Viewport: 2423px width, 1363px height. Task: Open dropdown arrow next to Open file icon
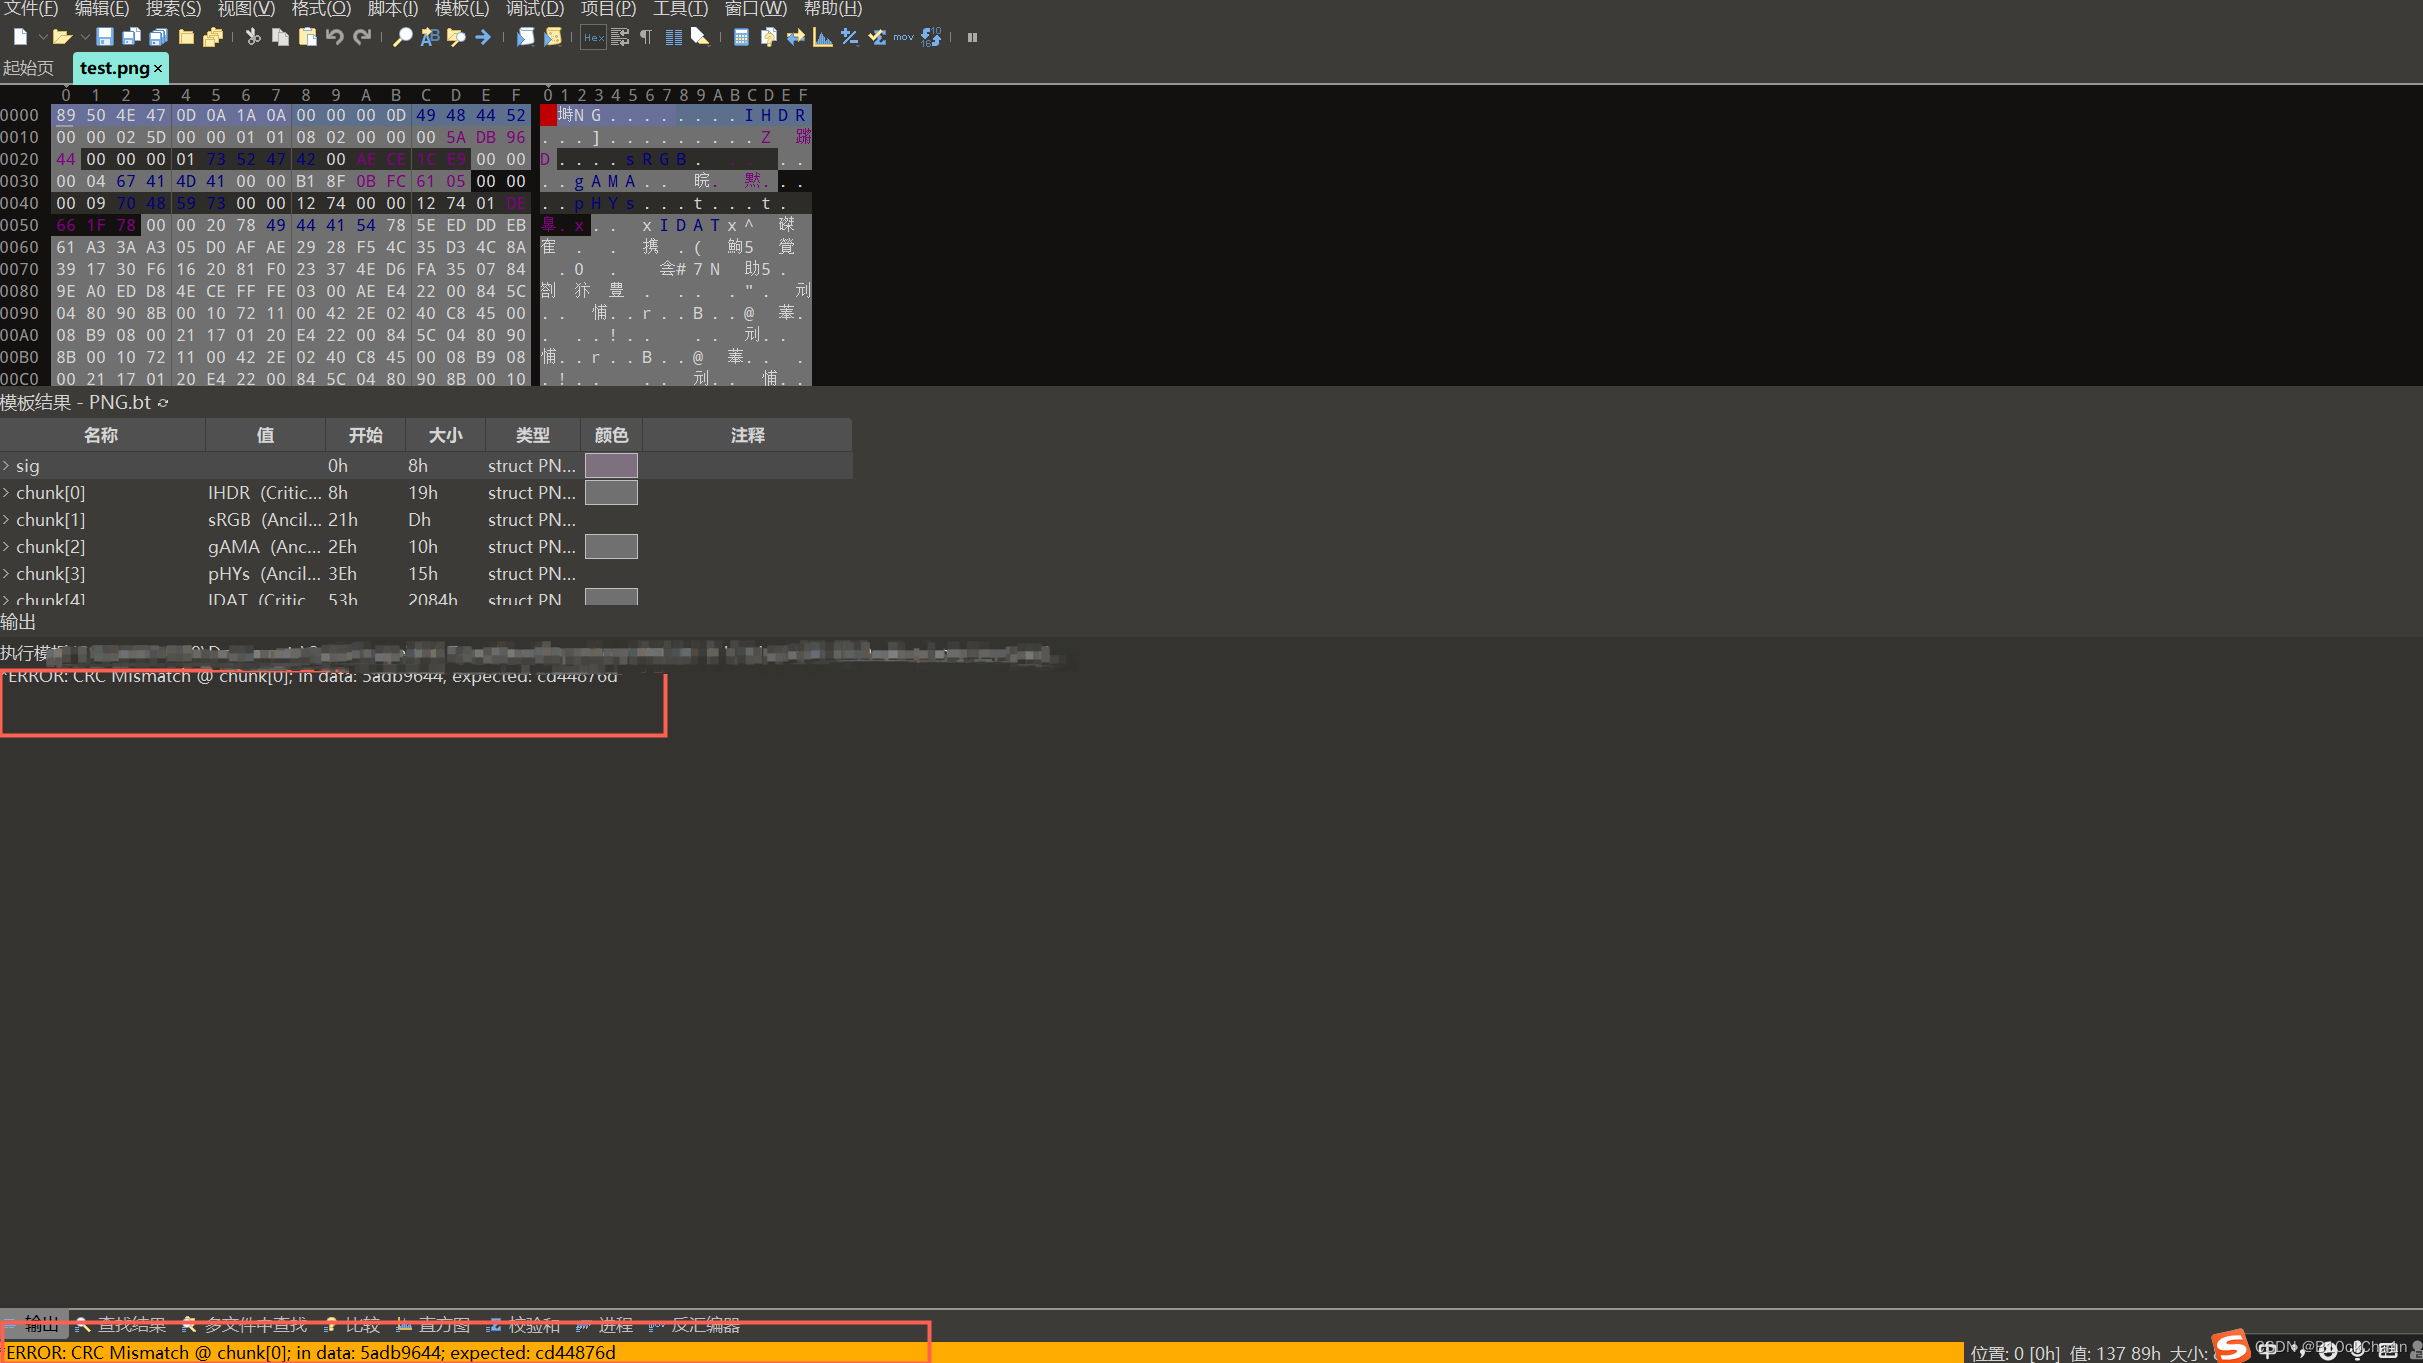(84, 37)
